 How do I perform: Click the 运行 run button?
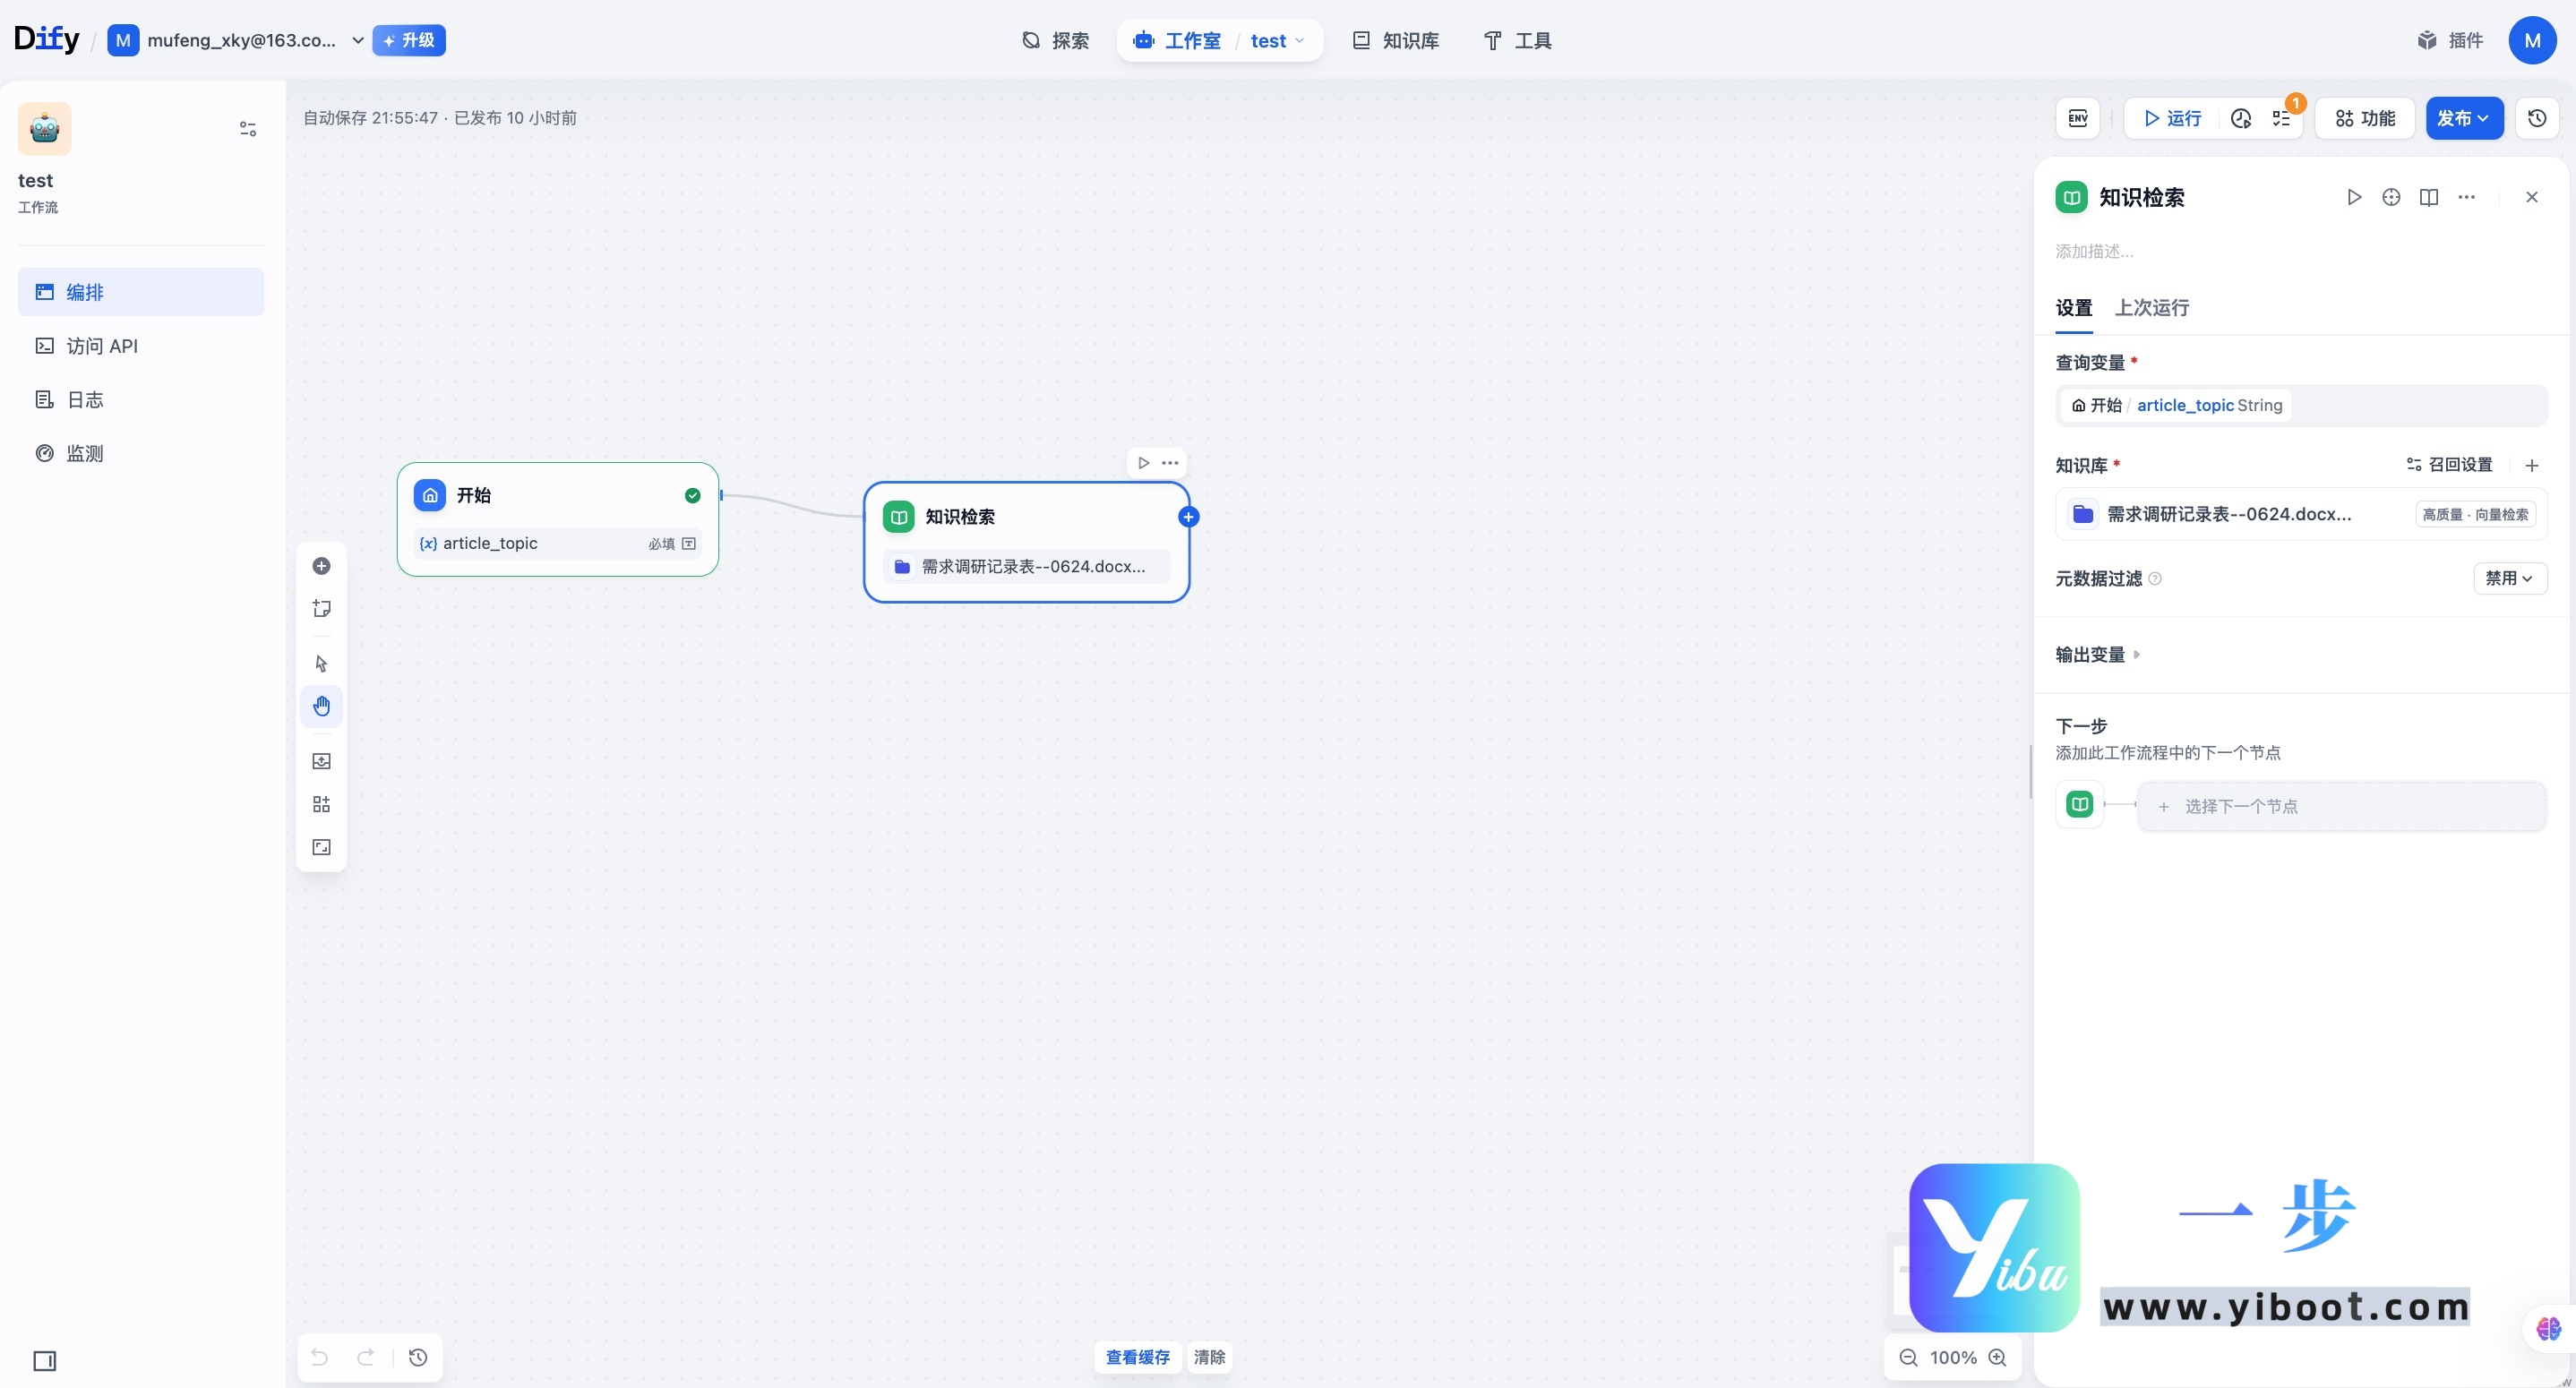(2171, 118)
